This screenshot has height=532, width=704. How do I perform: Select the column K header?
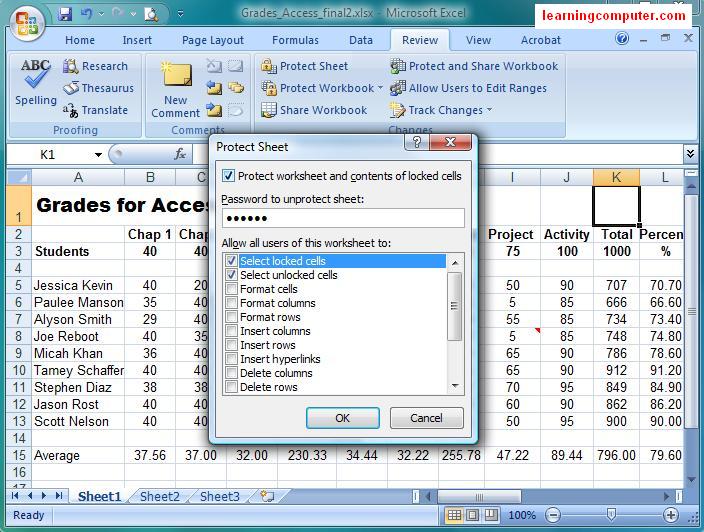coord(616,177)
